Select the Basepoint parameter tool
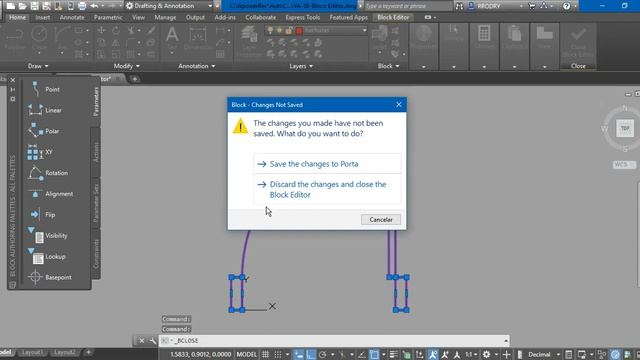640x360 pixels. coord(50,277)
